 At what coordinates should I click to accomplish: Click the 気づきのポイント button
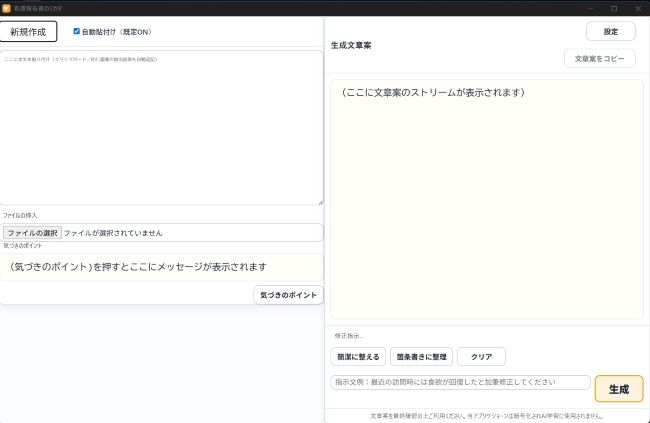pyautogui.click(x=289, y=295)
